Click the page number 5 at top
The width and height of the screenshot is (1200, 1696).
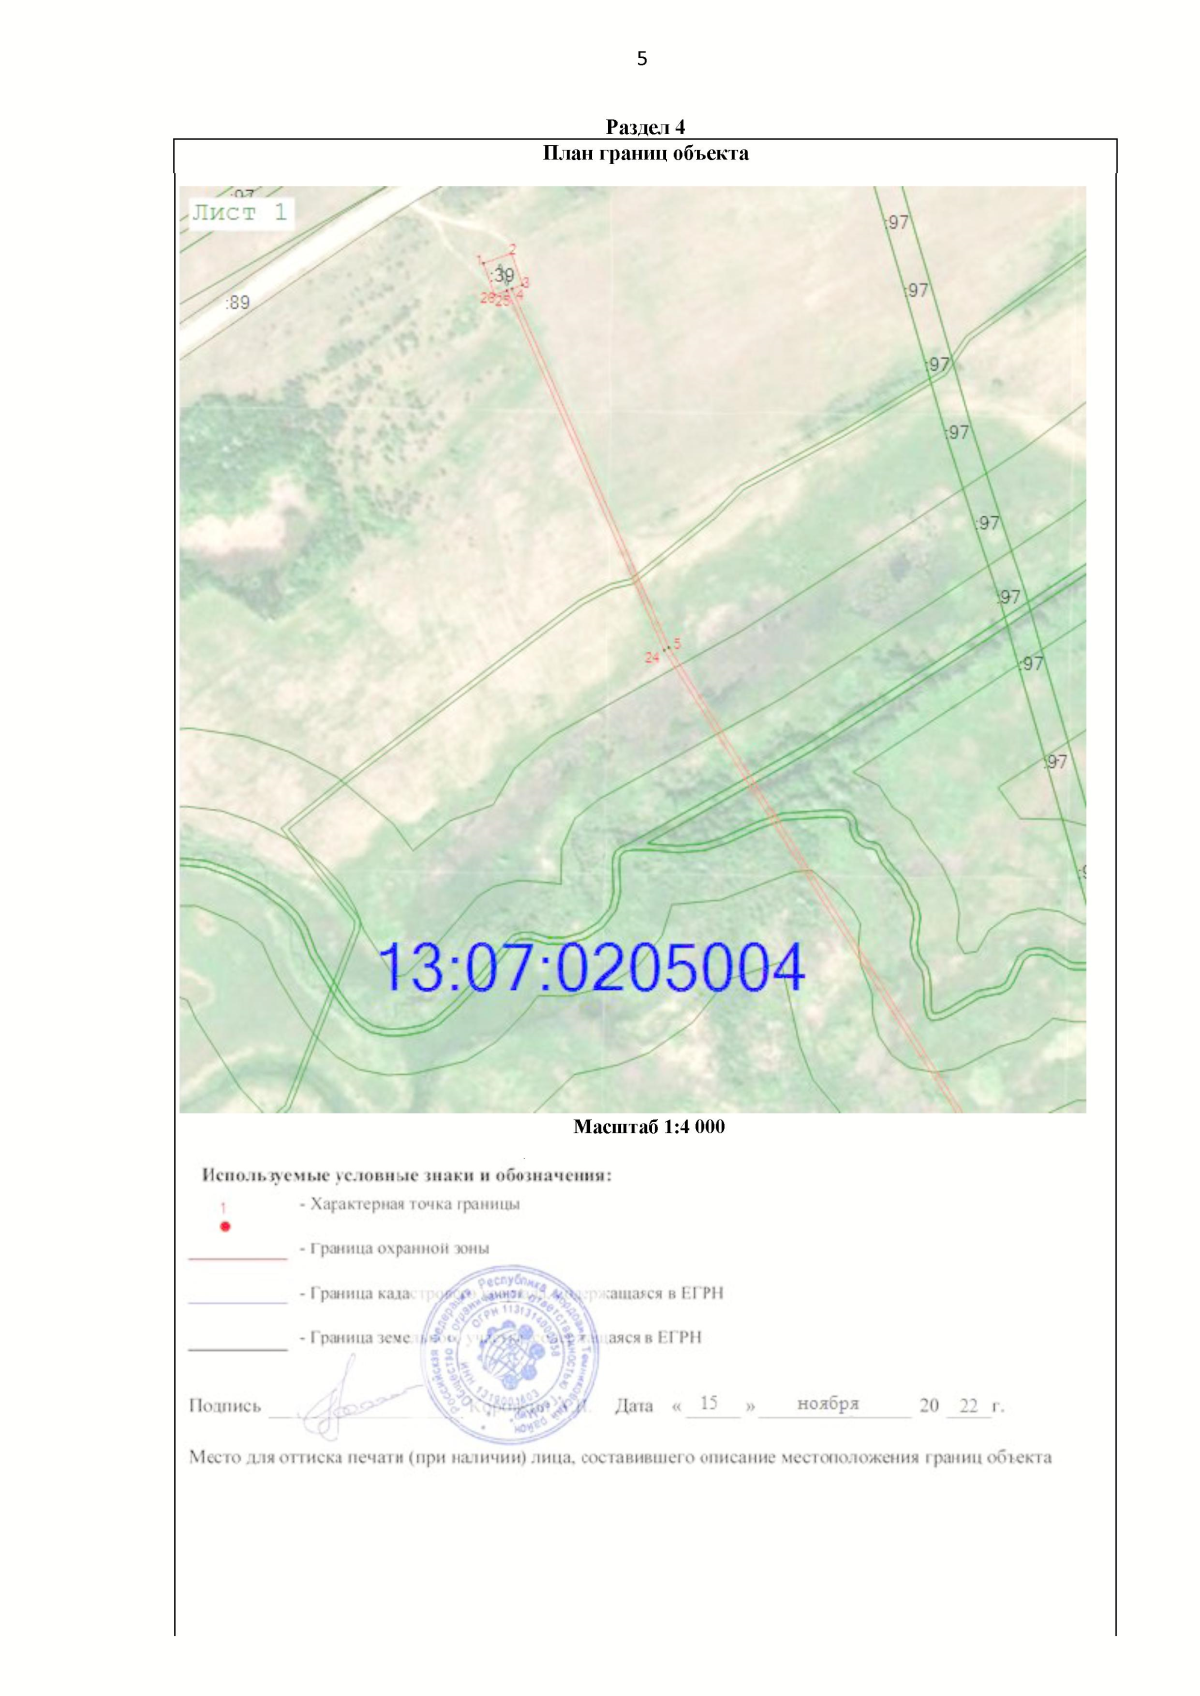pyautogui.click(x=642, y=58)
